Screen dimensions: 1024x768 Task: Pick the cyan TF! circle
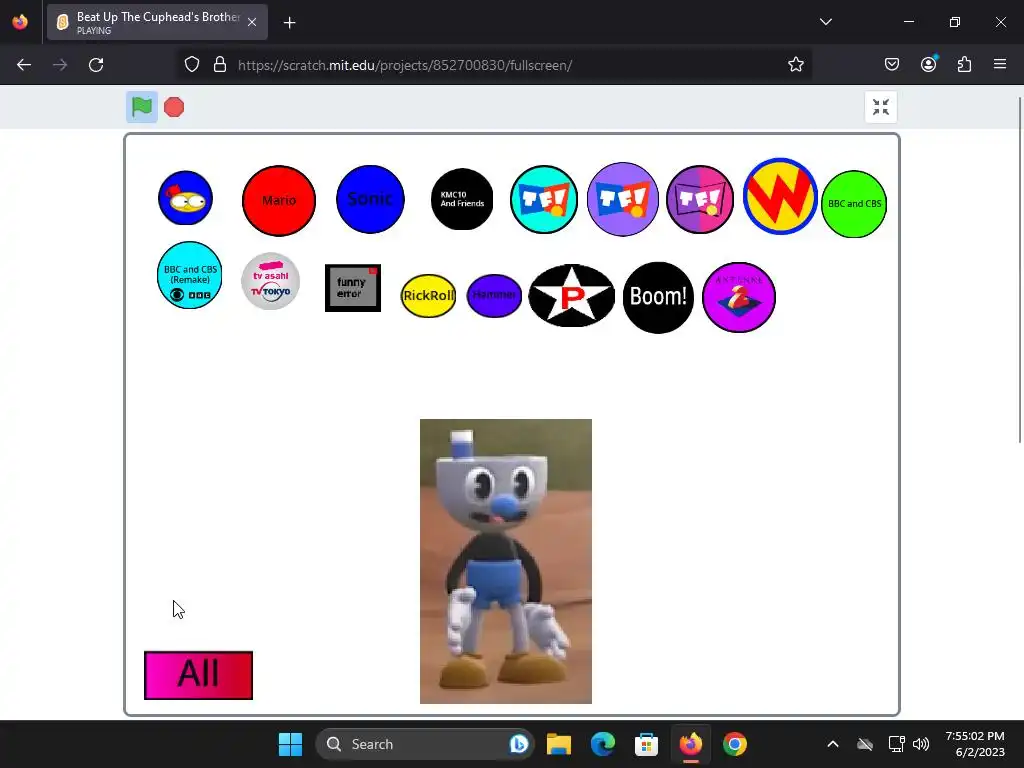coord(543,199)
